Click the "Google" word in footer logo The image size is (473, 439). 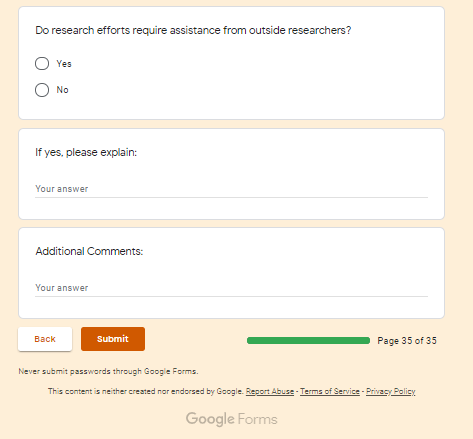click(x=210, y=419)
